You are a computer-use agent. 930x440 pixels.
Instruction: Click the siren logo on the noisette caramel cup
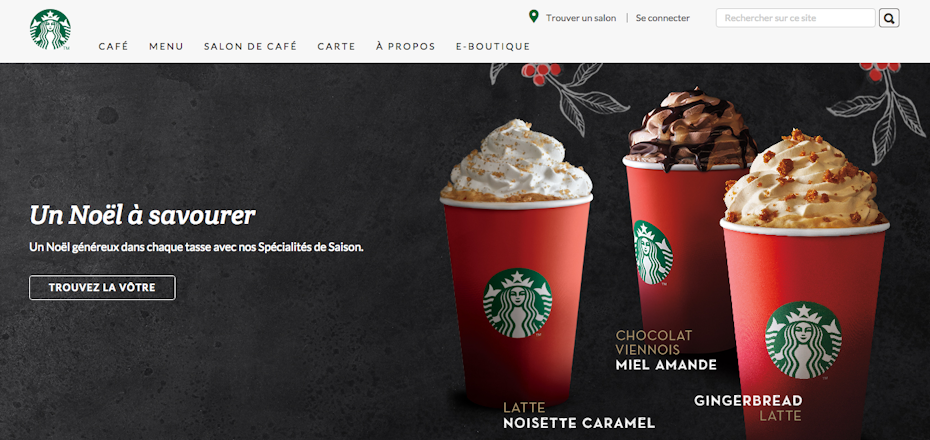tap(517, 303)
